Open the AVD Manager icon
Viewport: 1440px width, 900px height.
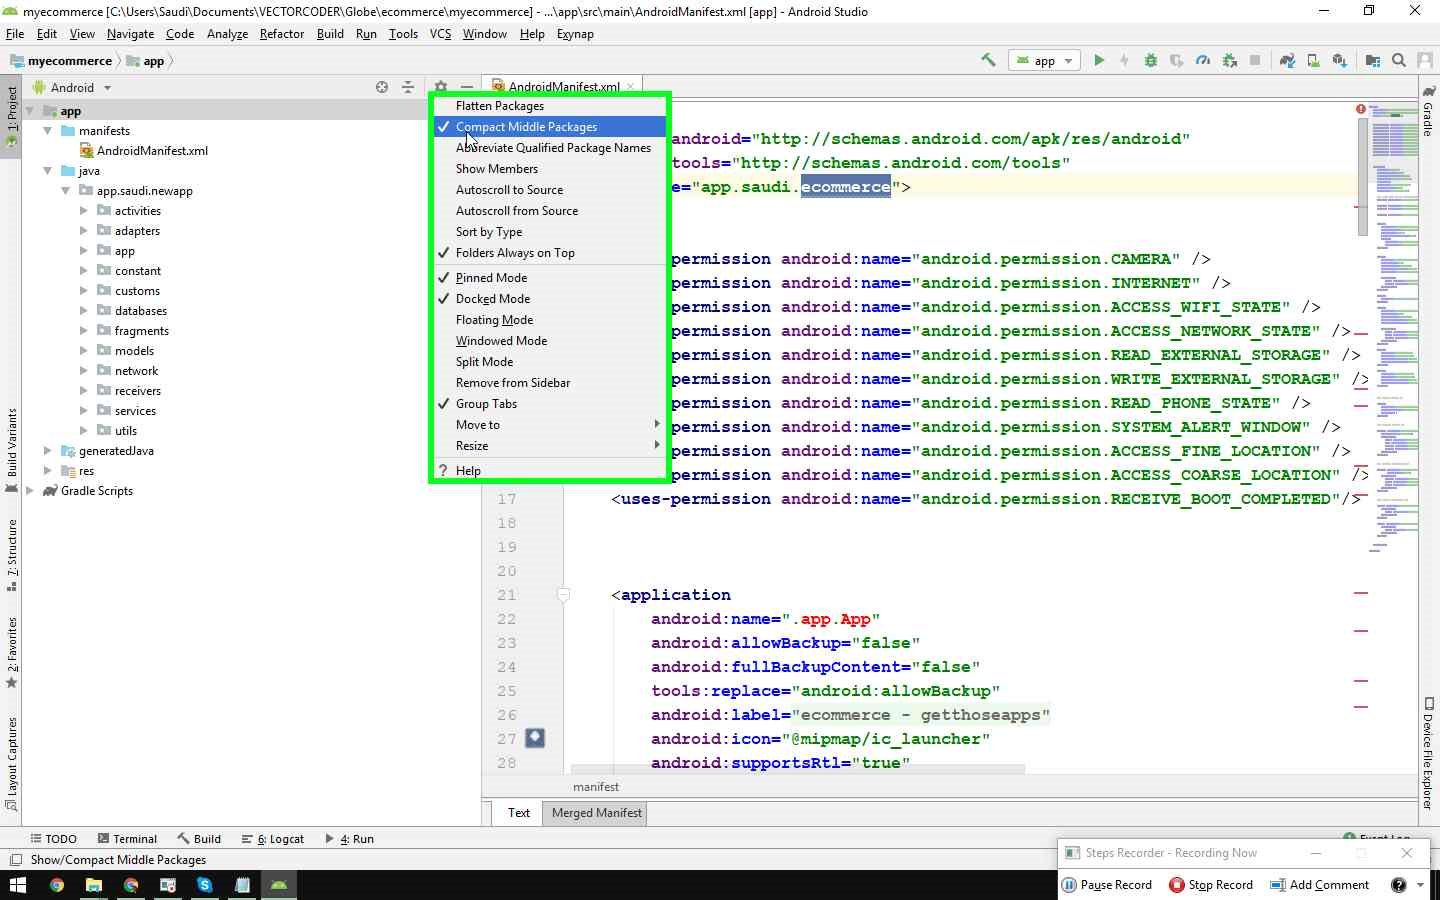click(1313, 60)
